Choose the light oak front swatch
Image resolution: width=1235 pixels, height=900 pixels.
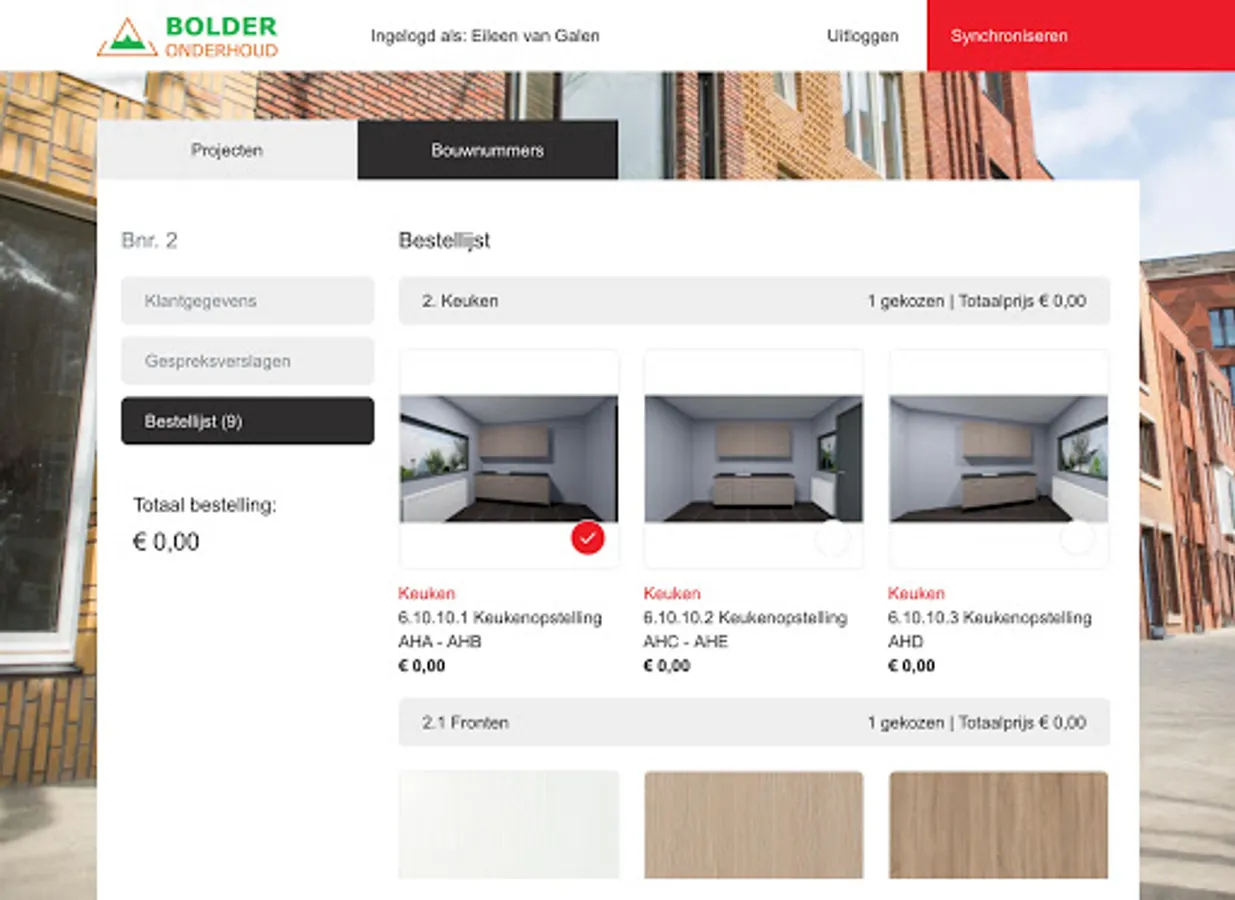click(x=754, y=825)
